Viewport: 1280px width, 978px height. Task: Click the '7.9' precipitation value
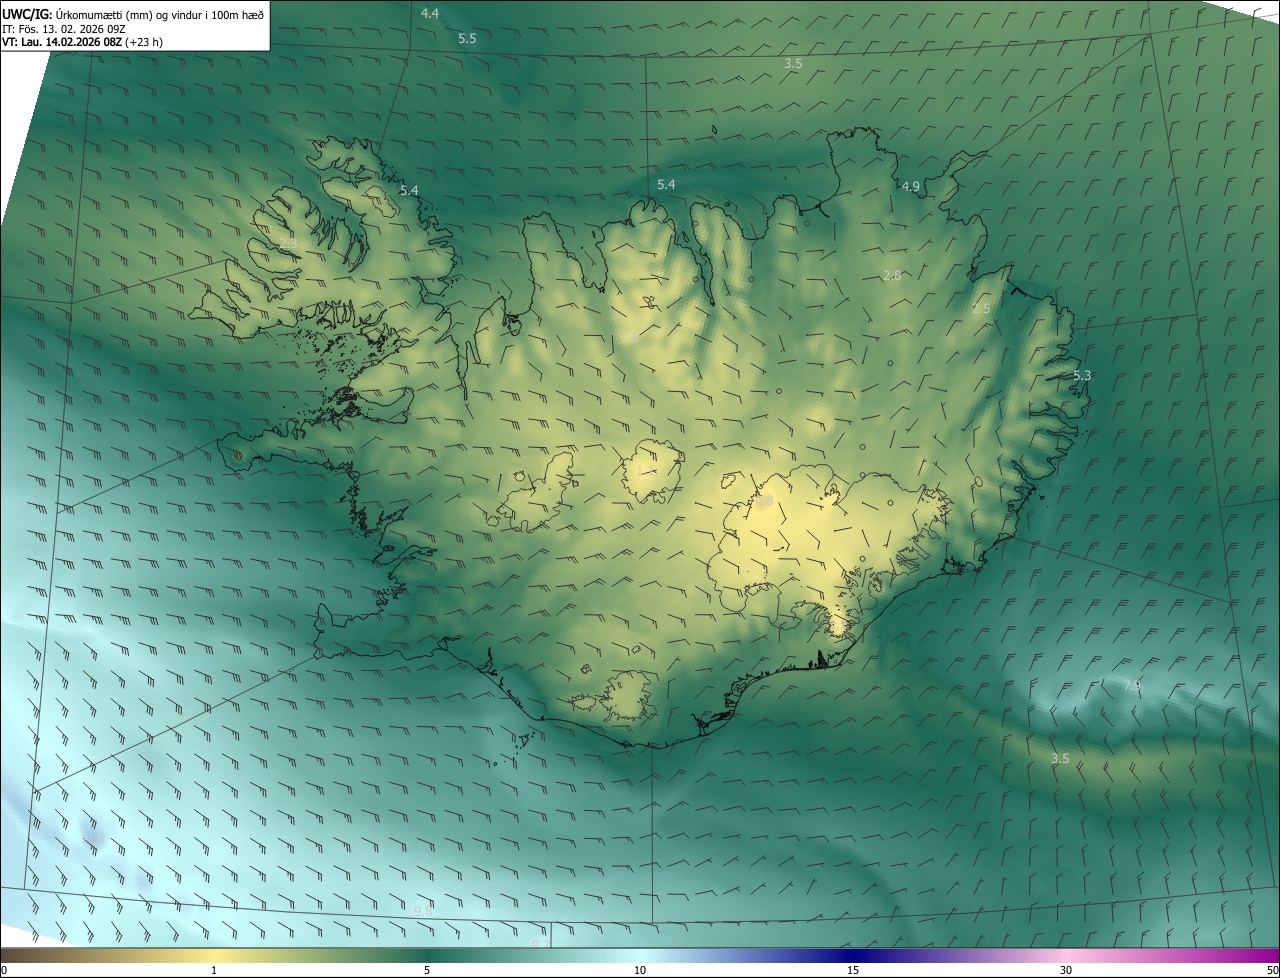click(x=1132, y=686)
